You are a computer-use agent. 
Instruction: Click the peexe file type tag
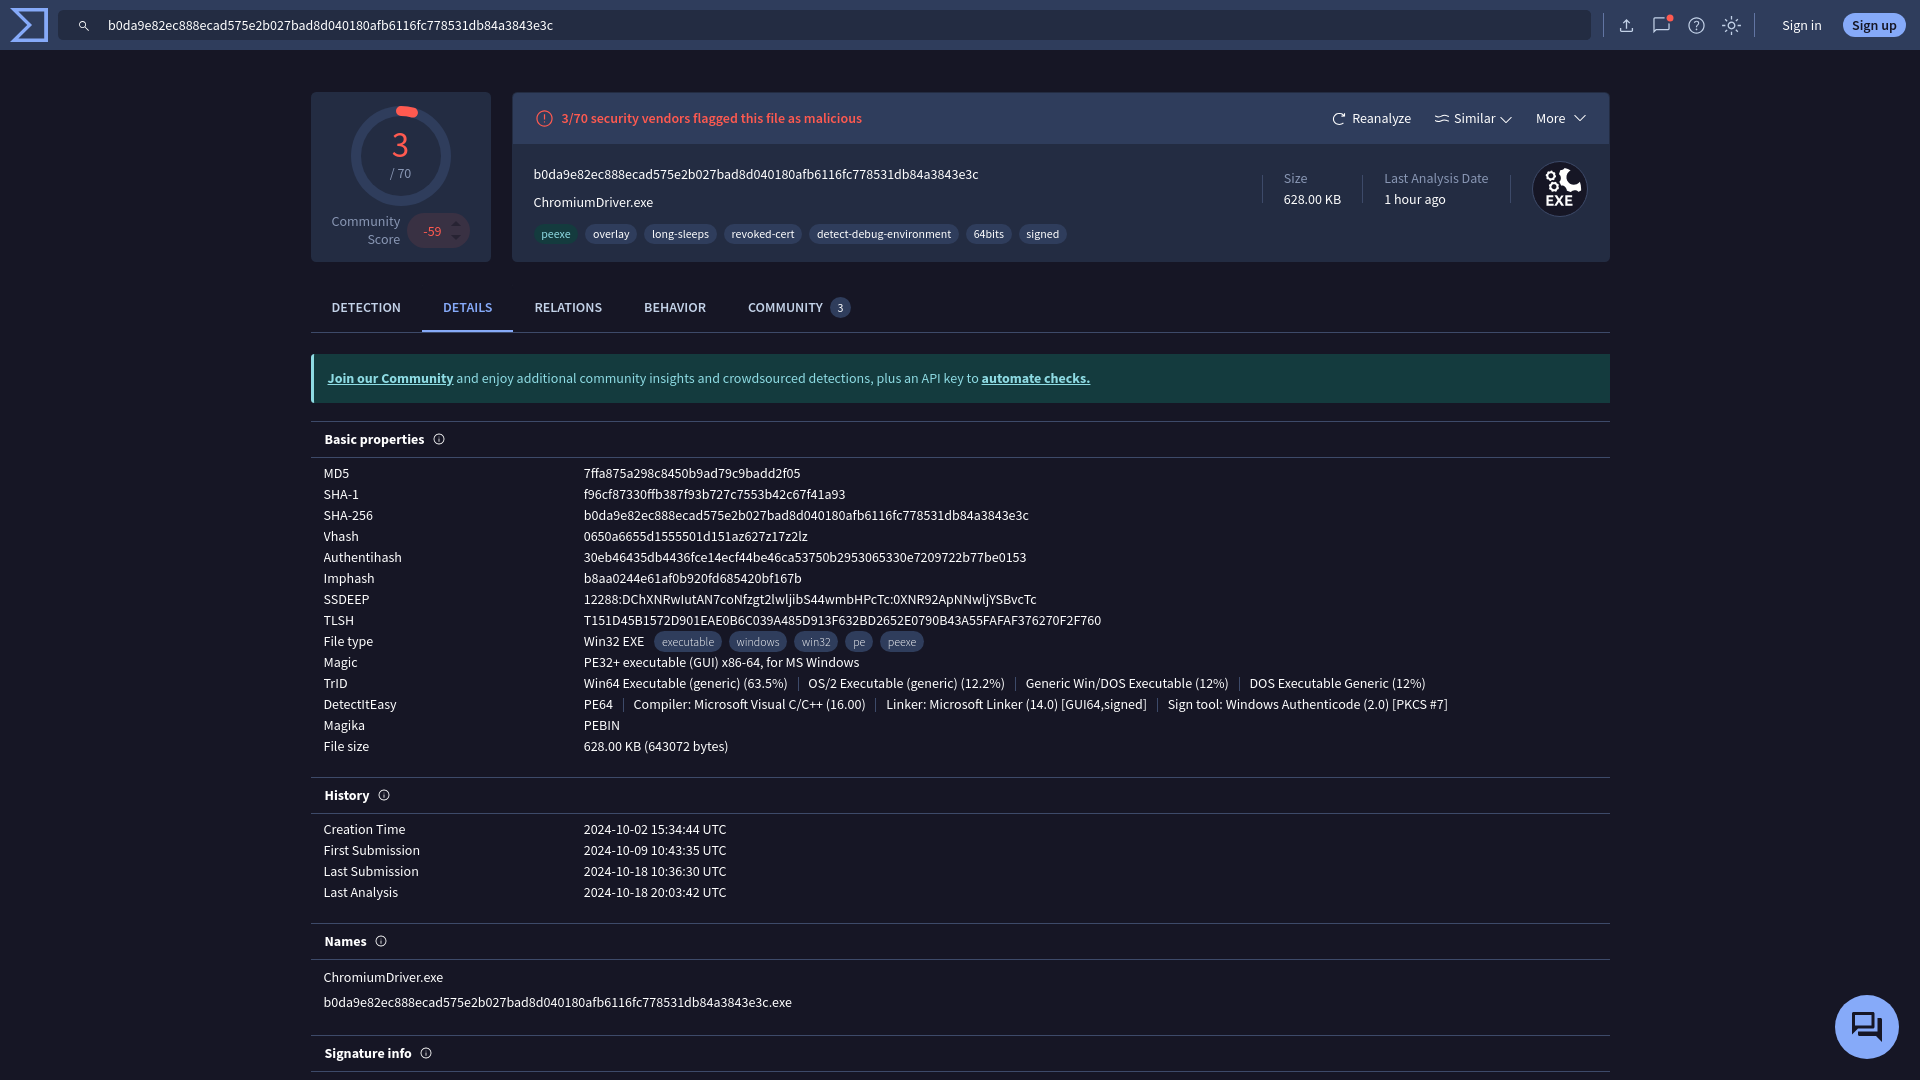click(x=902, y=643)
